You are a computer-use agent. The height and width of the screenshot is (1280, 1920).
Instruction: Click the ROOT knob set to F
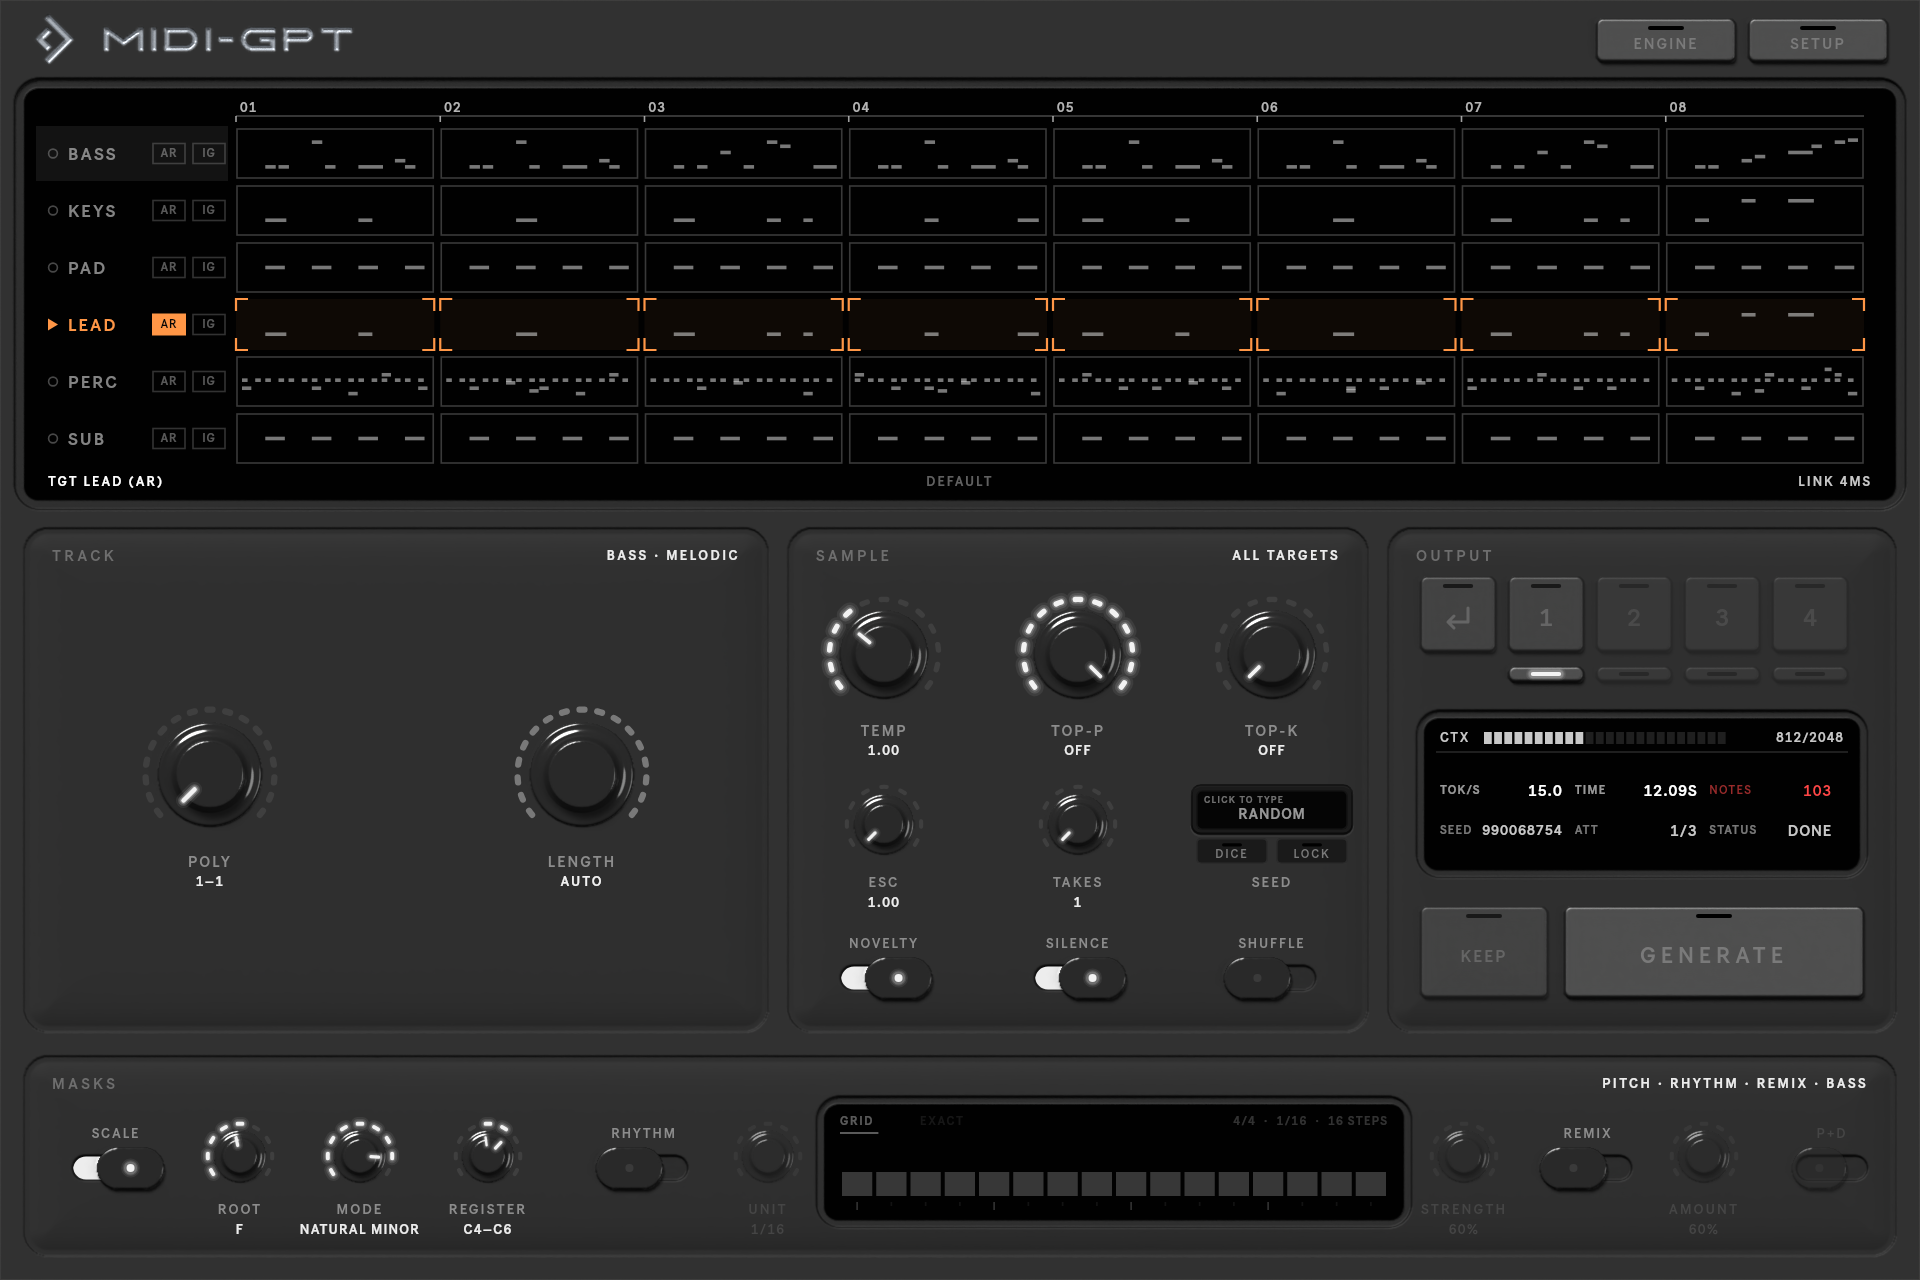pos(239,1155)
